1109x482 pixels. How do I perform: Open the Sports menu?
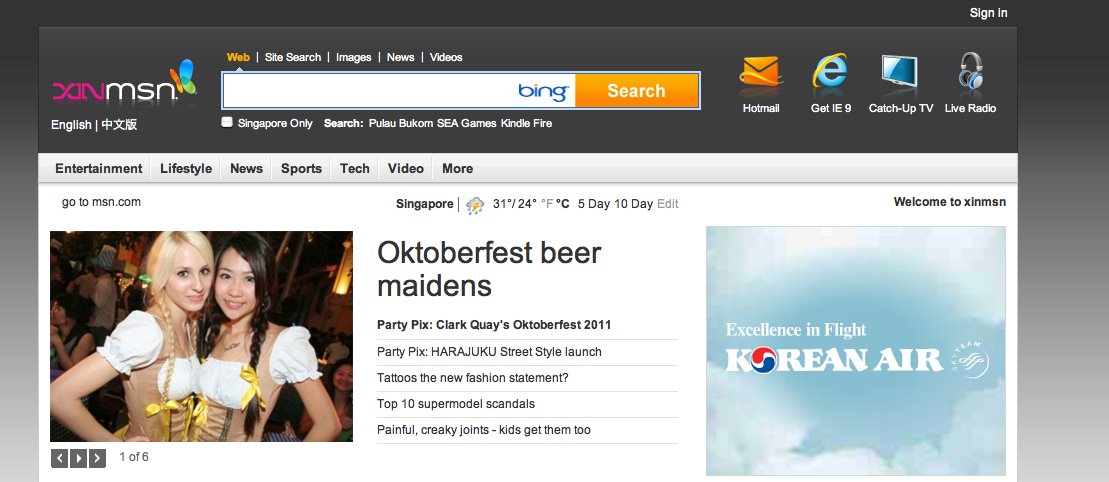[x=301, y=168]
